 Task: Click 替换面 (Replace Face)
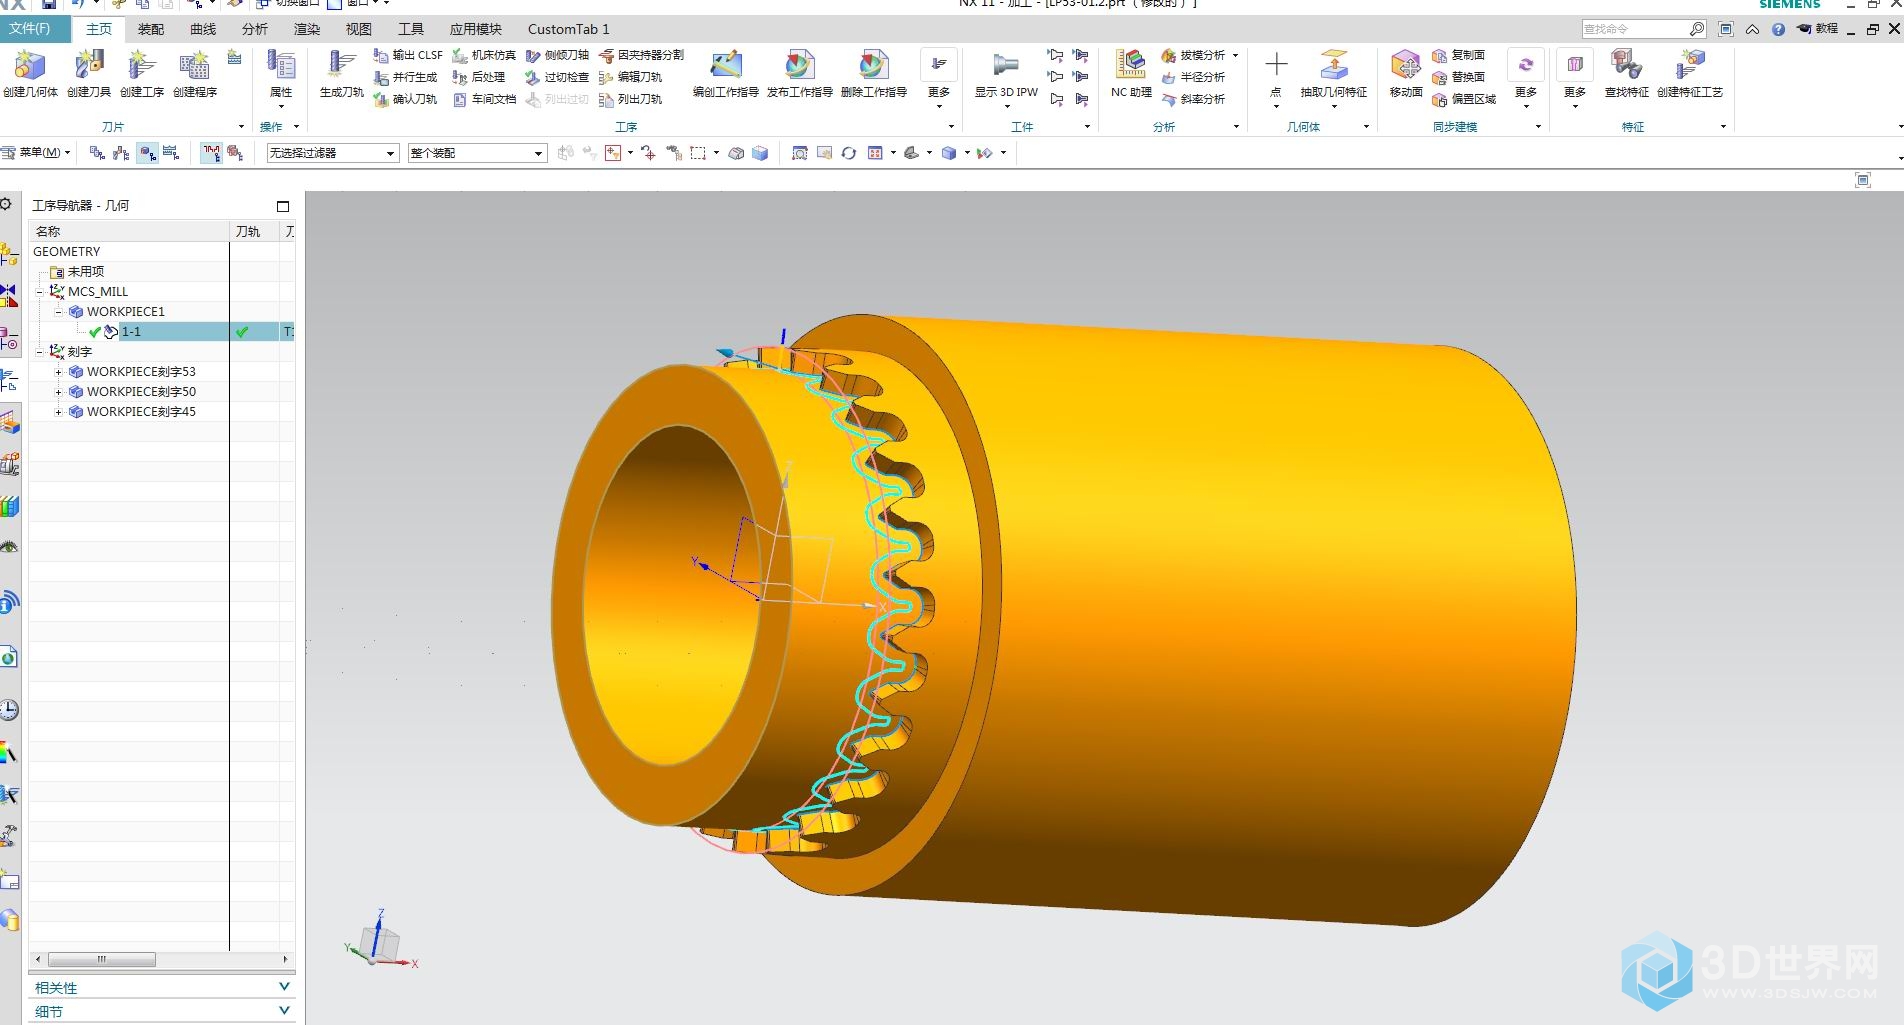pyautogui.click(x=1459, y=77)
